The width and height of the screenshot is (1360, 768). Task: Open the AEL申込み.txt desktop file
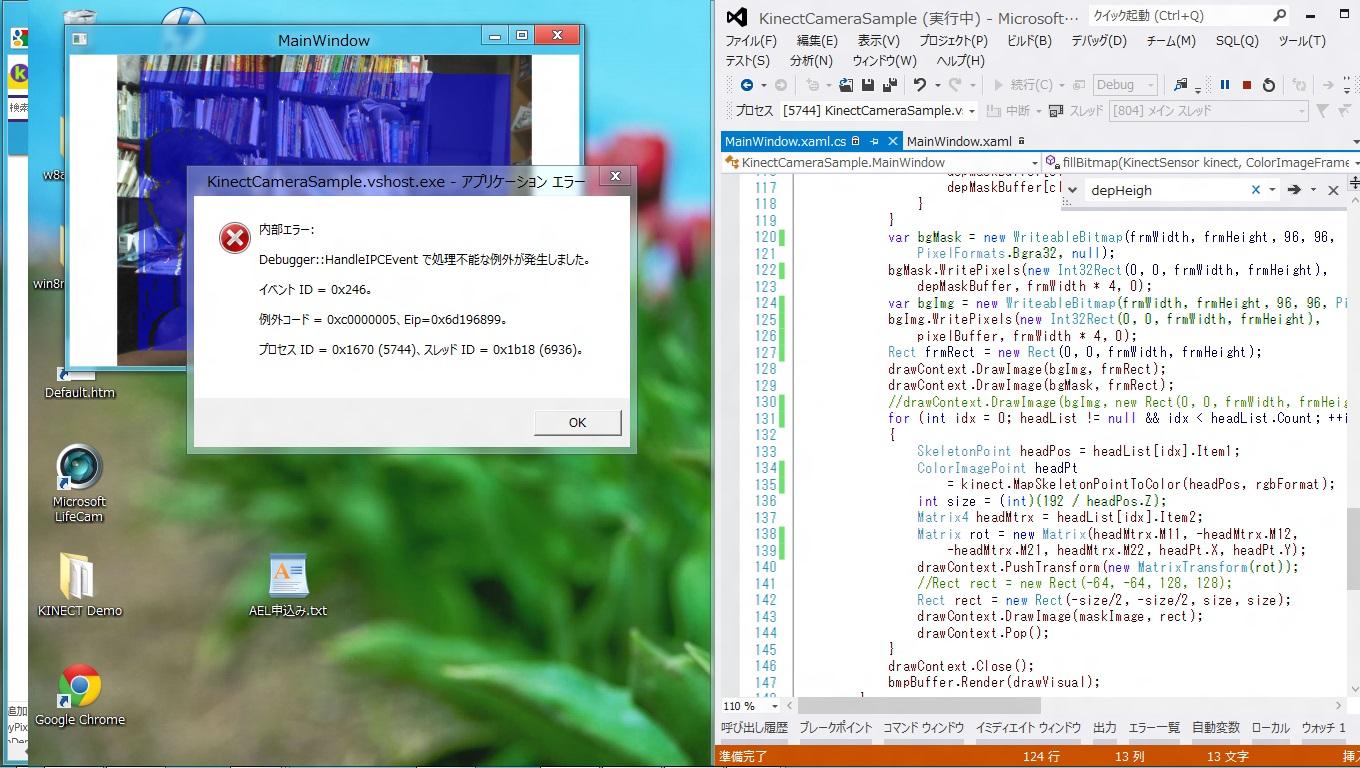pyautogui.click(x=288, y=587)
